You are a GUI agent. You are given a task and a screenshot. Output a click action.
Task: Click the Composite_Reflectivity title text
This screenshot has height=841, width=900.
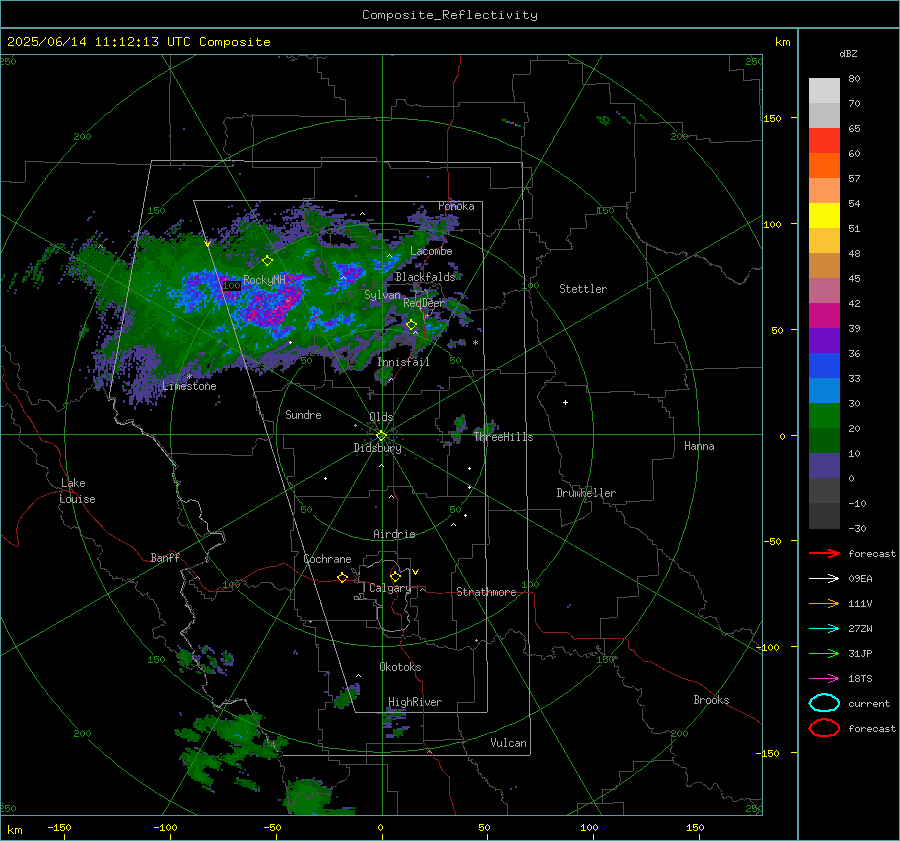pyautogui.click(x=450, y=15)
